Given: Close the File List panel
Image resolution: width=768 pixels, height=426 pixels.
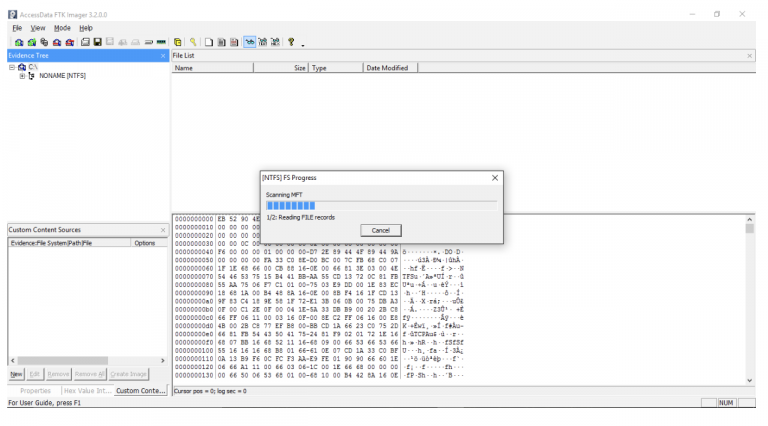Looking at the screenshot, I should (x=749, y=56).
